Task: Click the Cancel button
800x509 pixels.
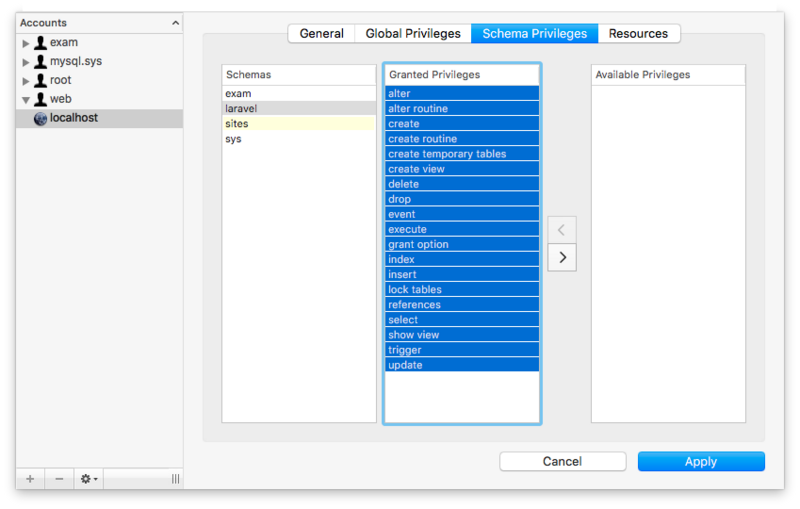Action: click(x=562, y=462)
